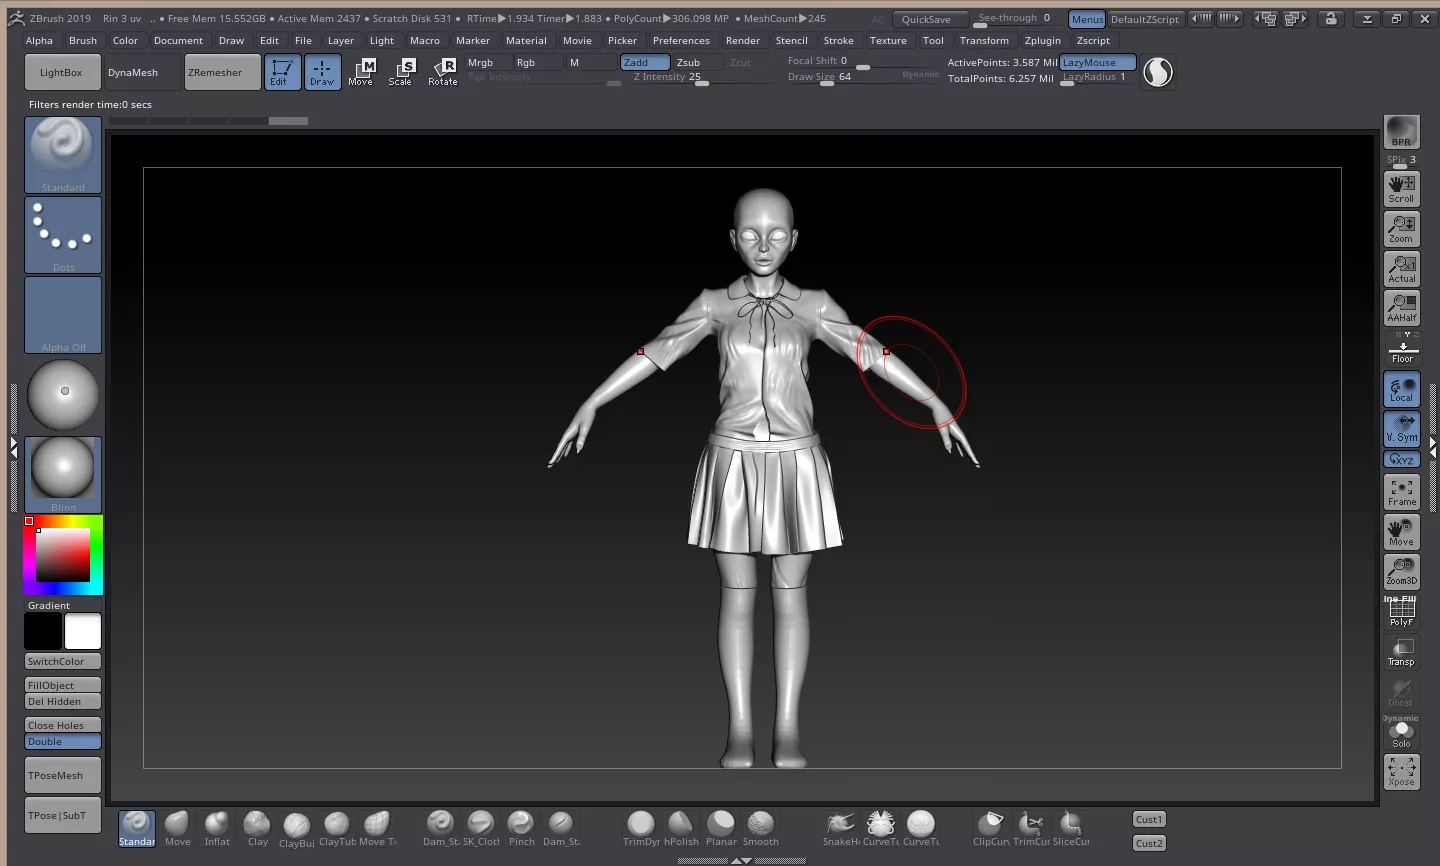Toggle the Floor grid display

click(x=1401, y=351)
